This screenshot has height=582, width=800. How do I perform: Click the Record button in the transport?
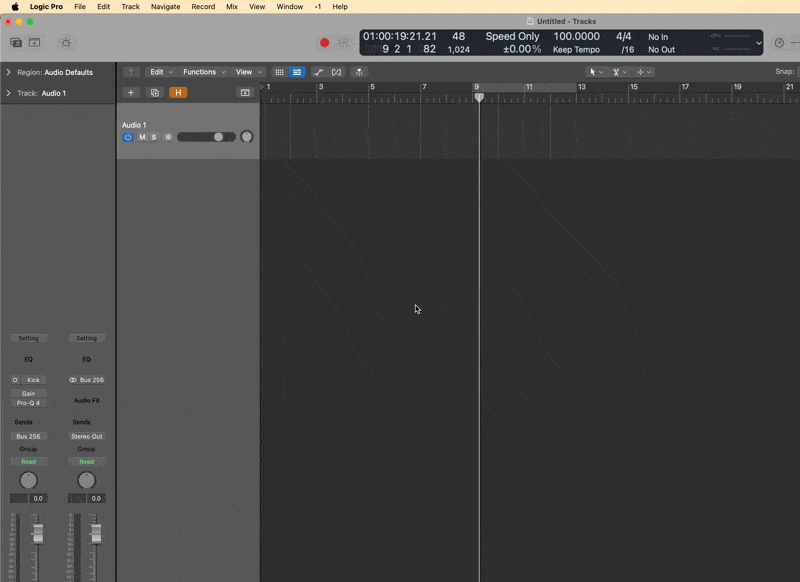324,43
